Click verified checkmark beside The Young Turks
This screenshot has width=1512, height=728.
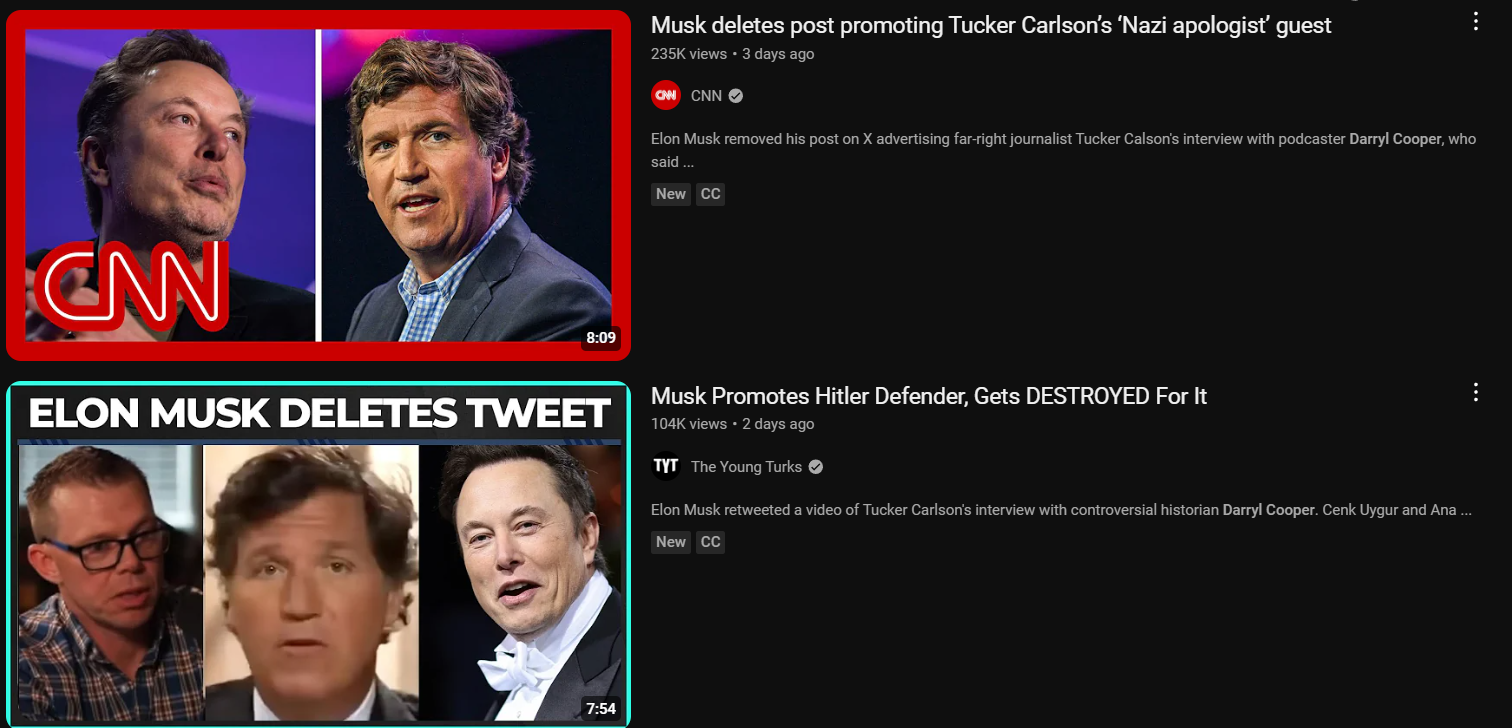tap(816, 467)
